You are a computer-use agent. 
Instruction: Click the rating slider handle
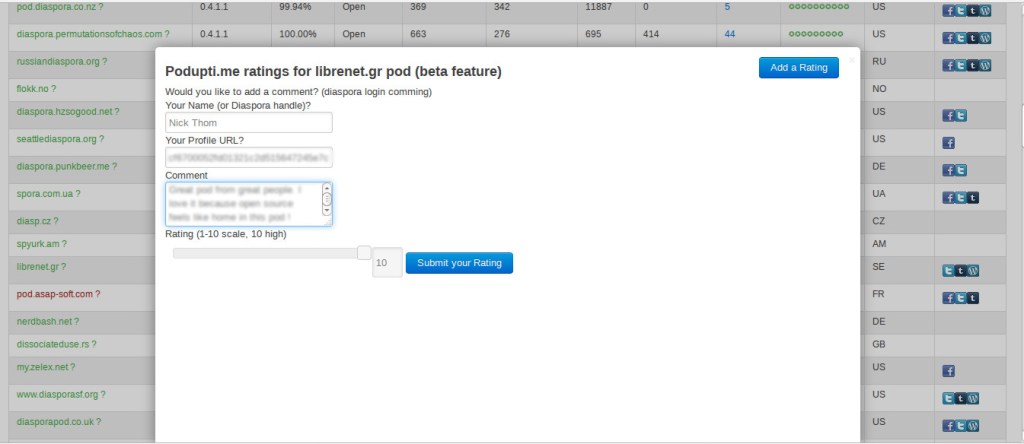364,253
